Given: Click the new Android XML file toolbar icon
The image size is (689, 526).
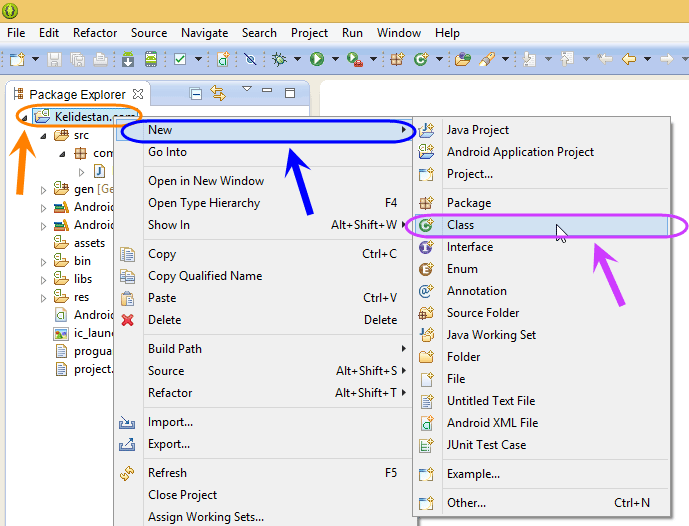Looking at the screenshot, I should (223, 59).
